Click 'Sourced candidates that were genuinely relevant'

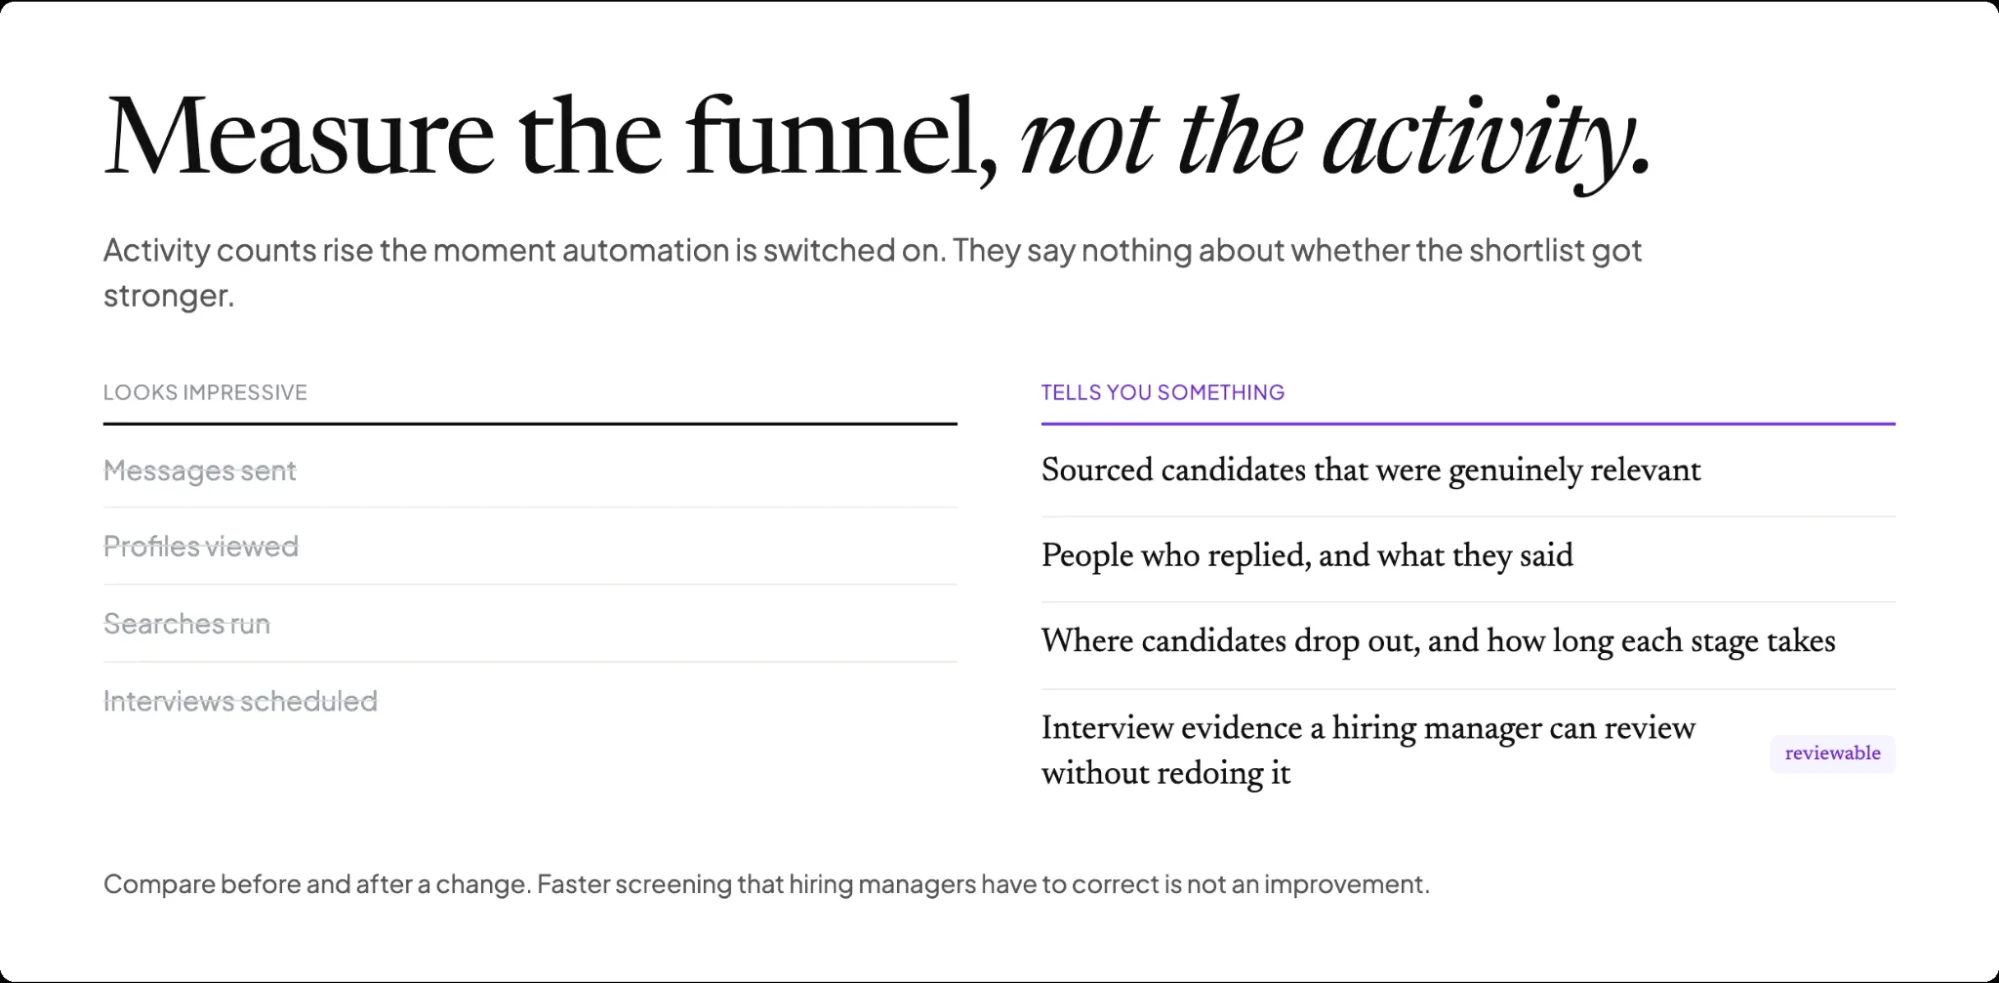[x=1371, y=470]
